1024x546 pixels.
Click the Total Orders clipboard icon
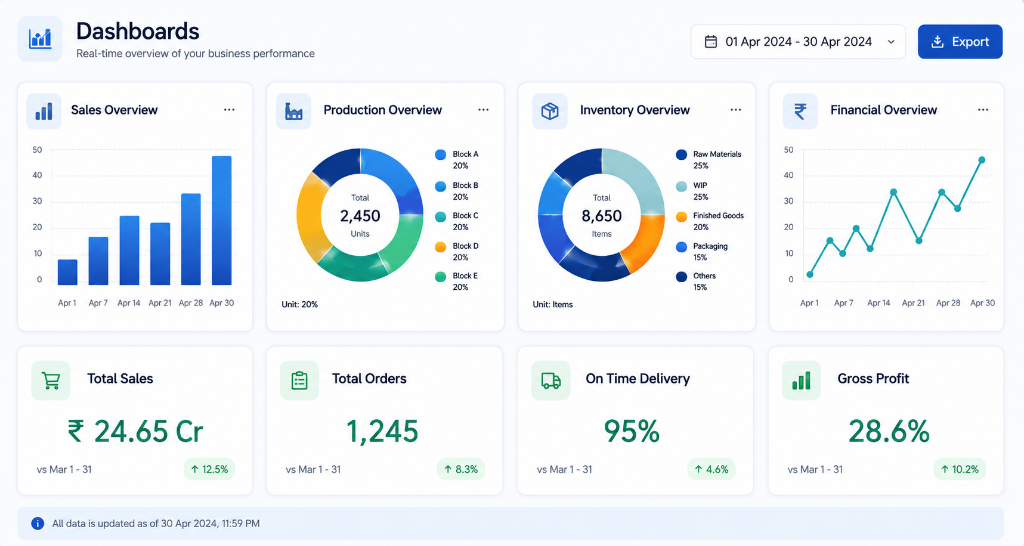(x=299, y=380)
